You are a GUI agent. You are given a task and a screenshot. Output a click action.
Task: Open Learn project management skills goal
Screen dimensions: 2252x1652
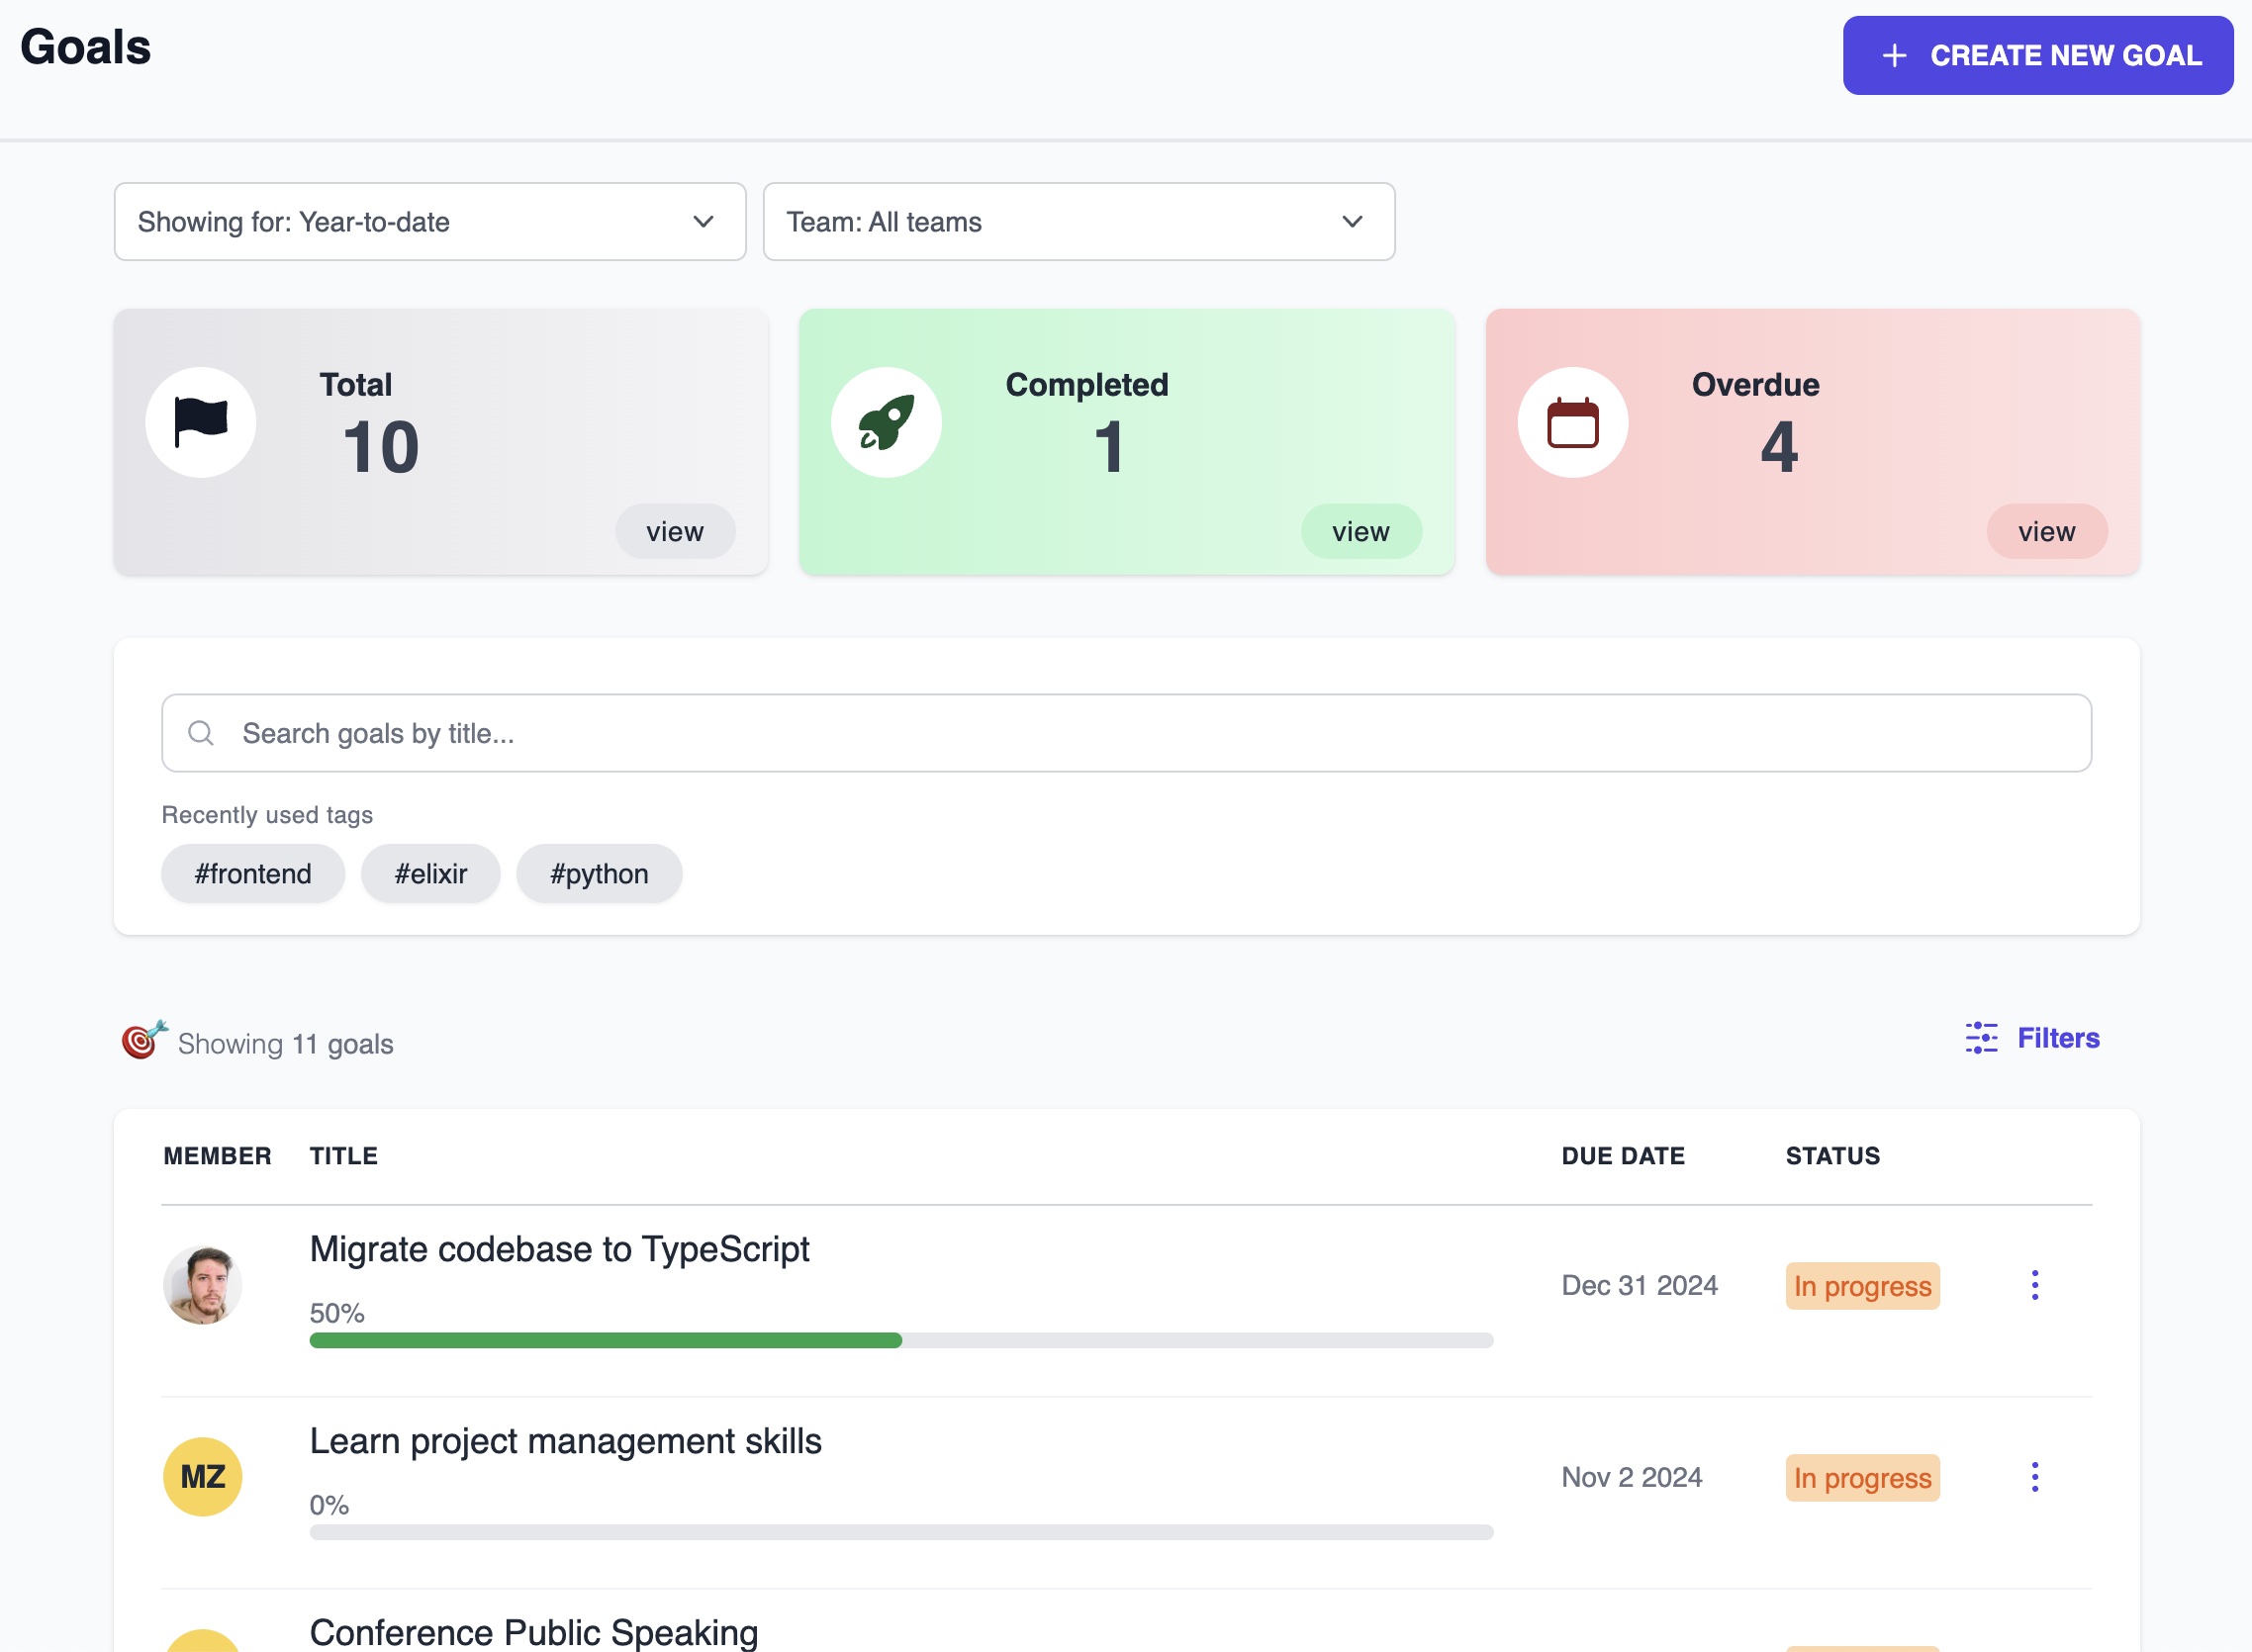point(565,1441)
